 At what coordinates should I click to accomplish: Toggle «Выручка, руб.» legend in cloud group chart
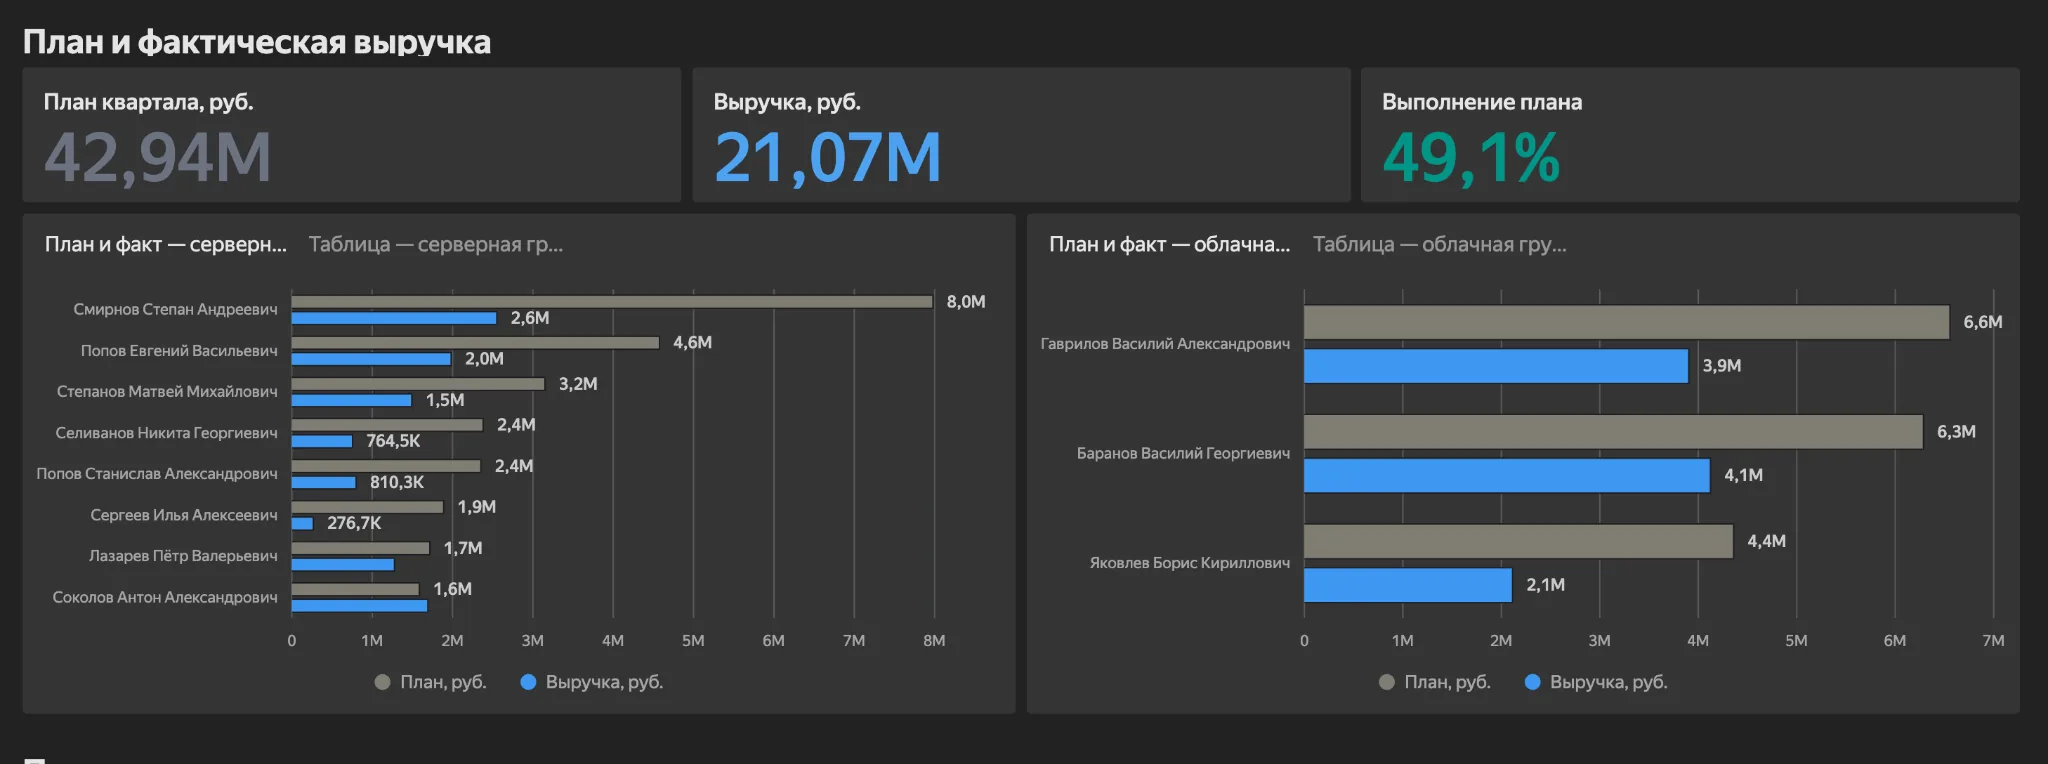[x=1596, y=682]
